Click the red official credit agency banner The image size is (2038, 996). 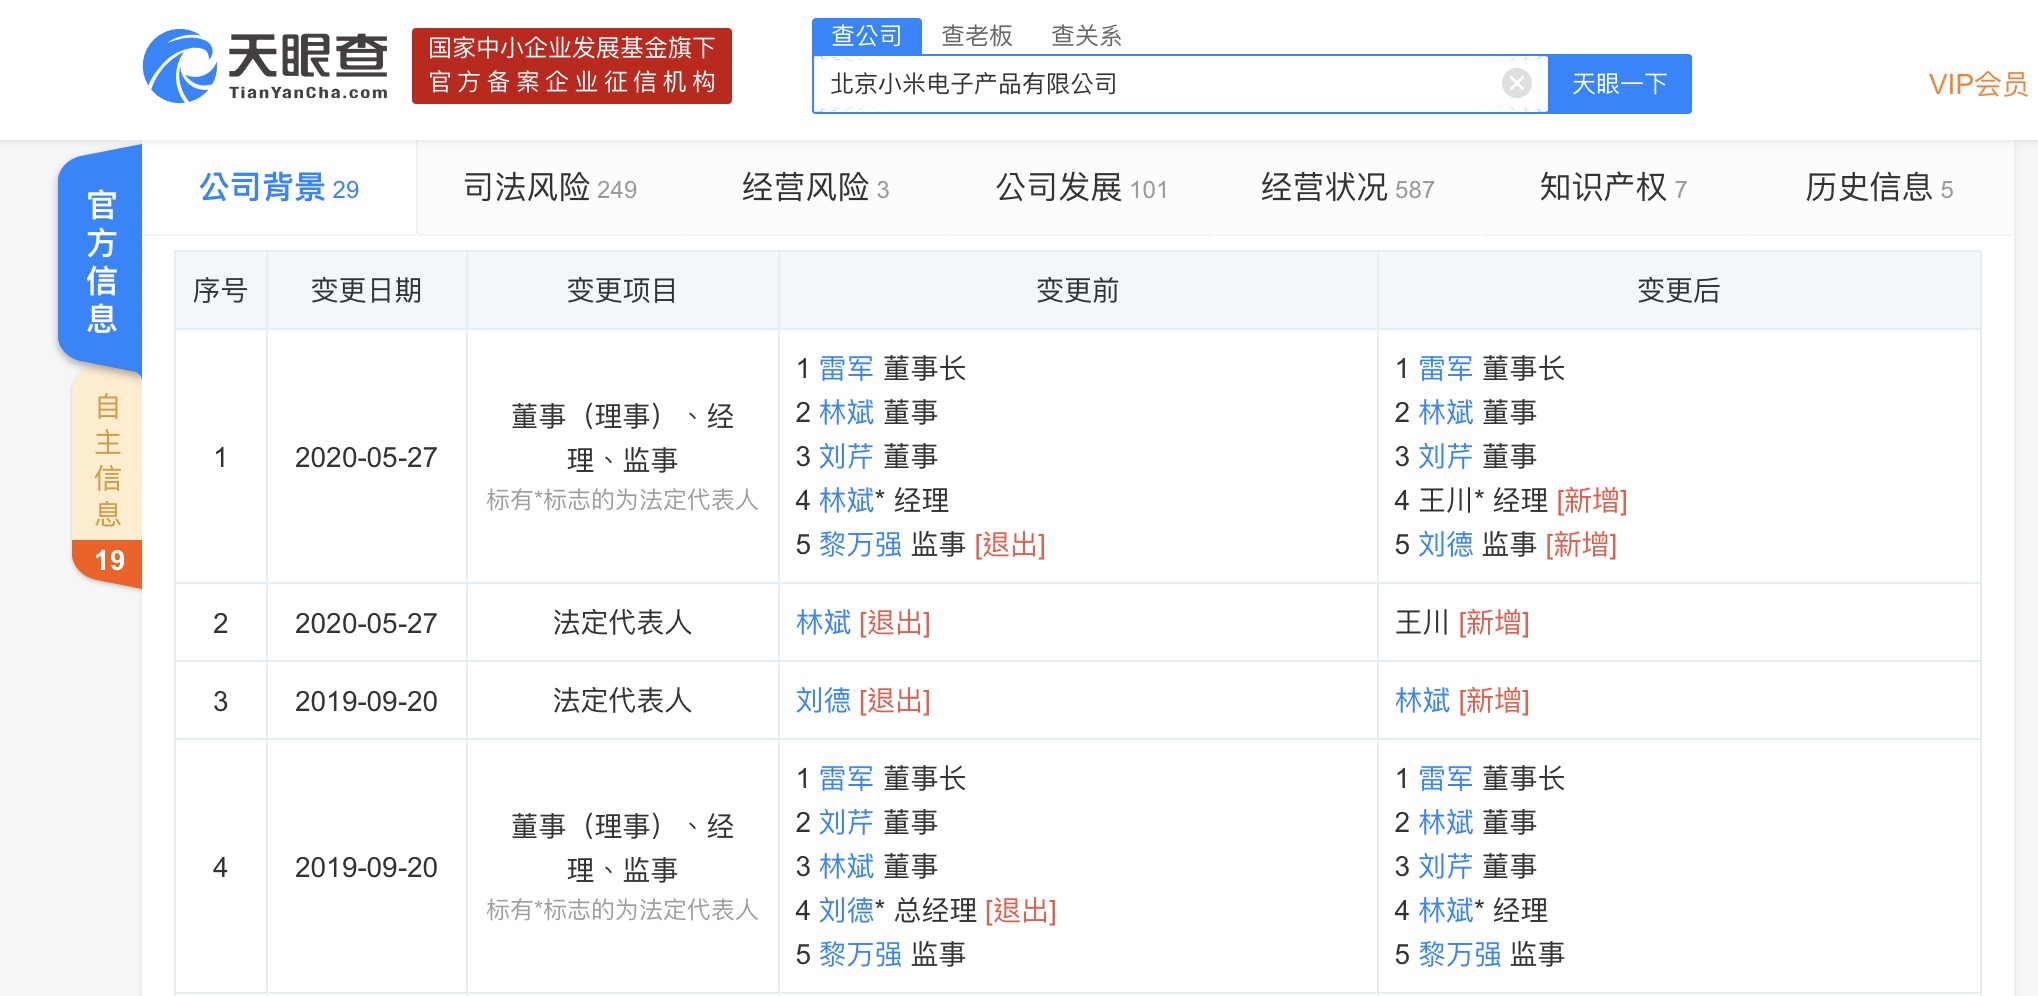[572, 66]
